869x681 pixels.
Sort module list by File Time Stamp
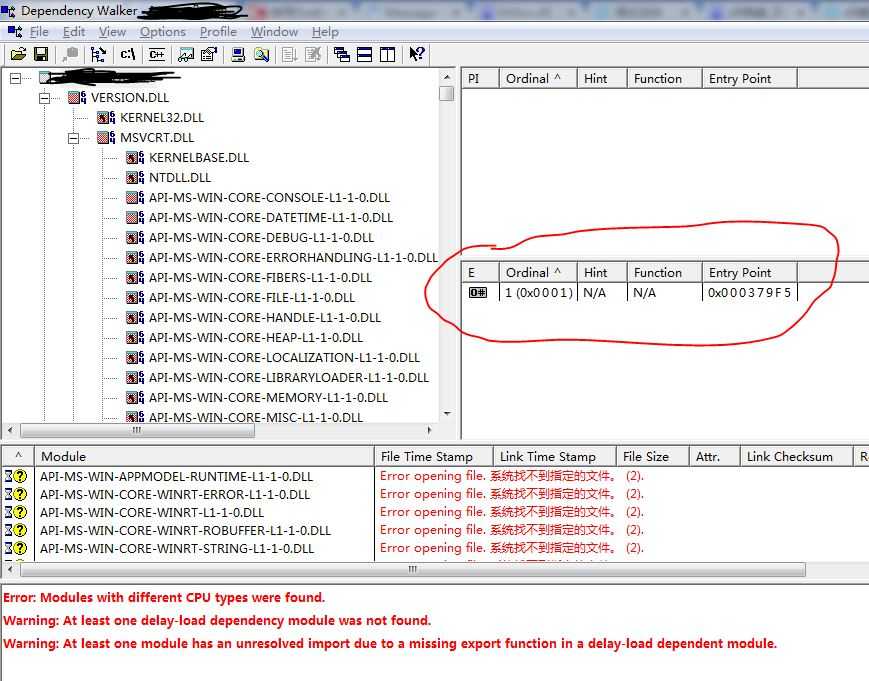pyautogui.click(x=434, y=457)
